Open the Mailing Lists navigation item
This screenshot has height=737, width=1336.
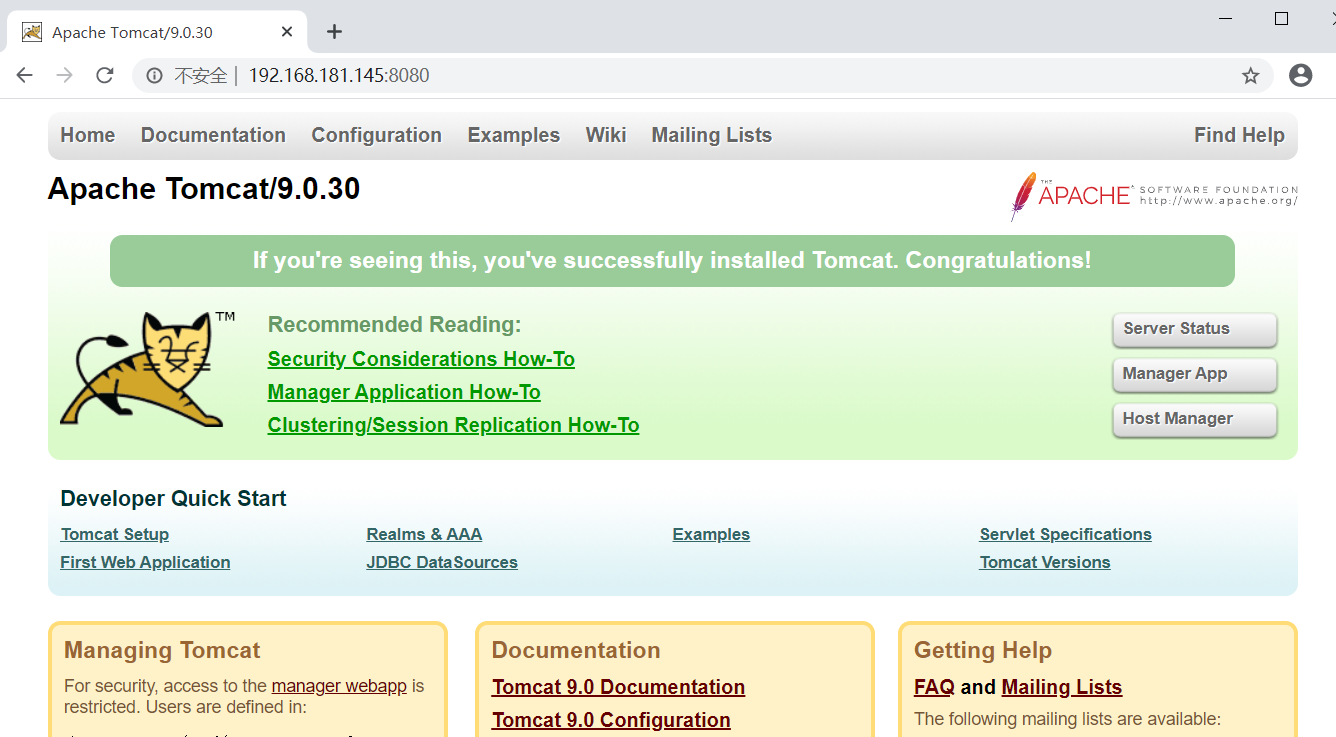coord(712,135)
